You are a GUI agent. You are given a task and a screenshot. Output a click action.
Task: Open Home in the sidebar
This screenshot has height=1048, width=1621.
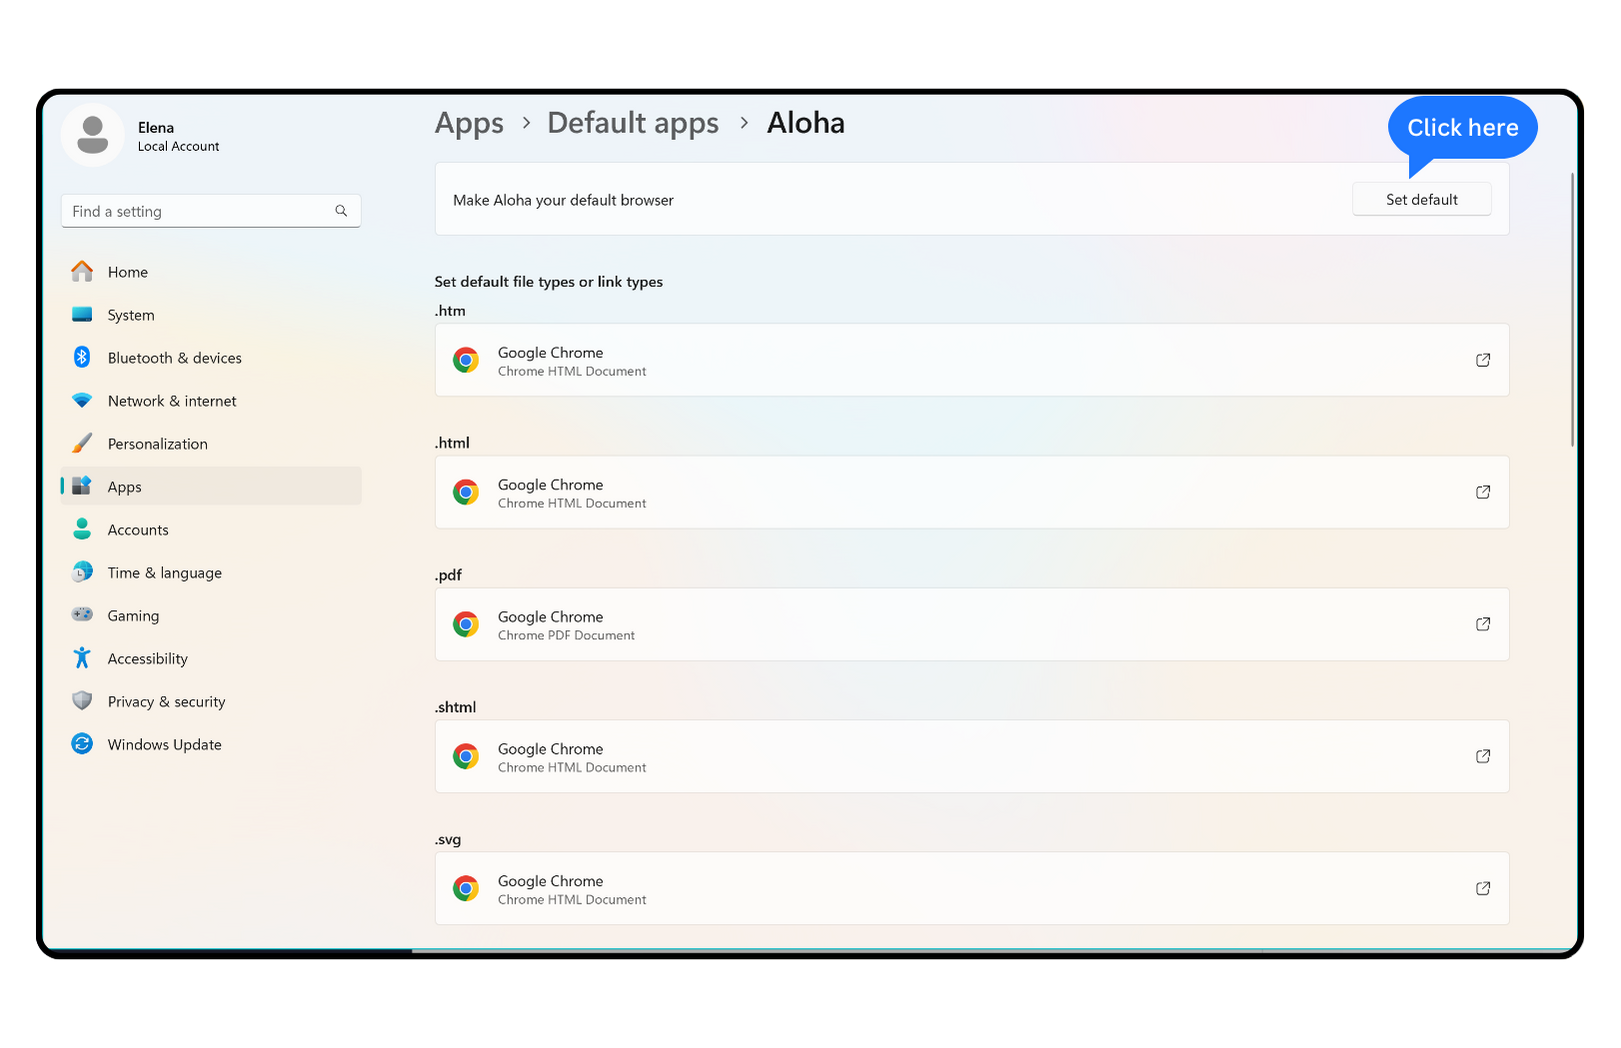pos(211,272)
